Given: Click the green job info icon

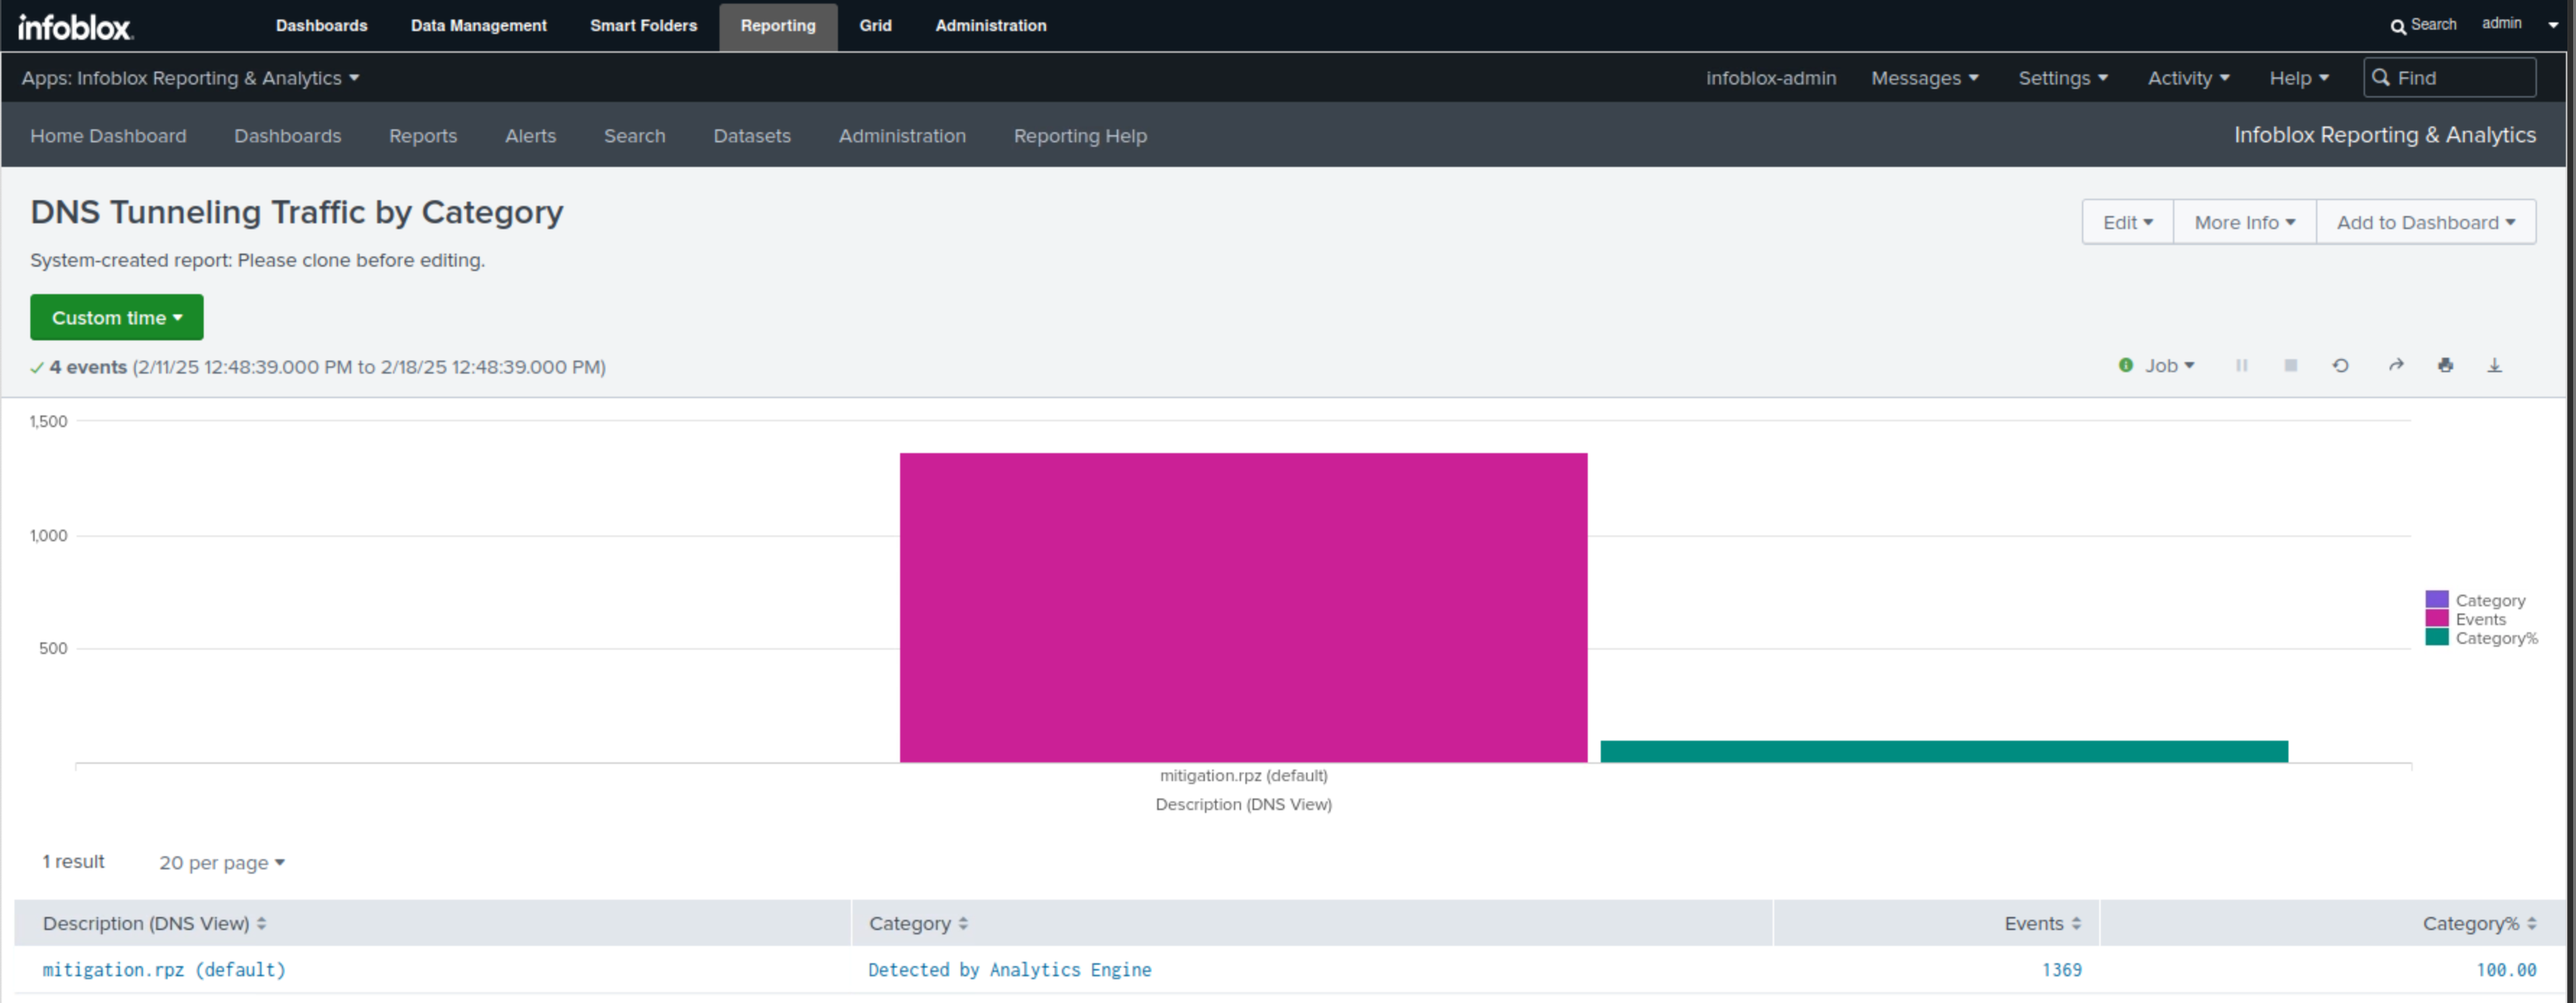Looking at the screenshot, I should (2125, 365).
